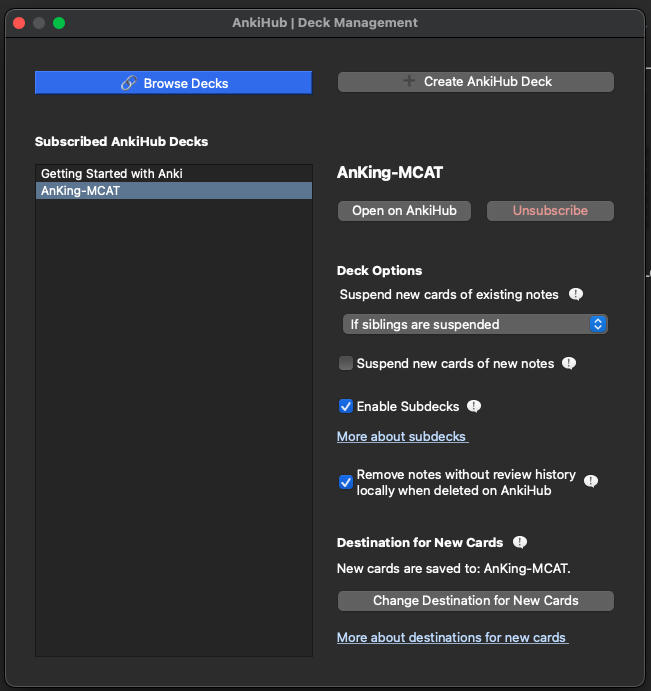651x691 pixels.
Task: Click the info icon beside Suspend new cards of existing notes
Action: (x=576, y=294)
